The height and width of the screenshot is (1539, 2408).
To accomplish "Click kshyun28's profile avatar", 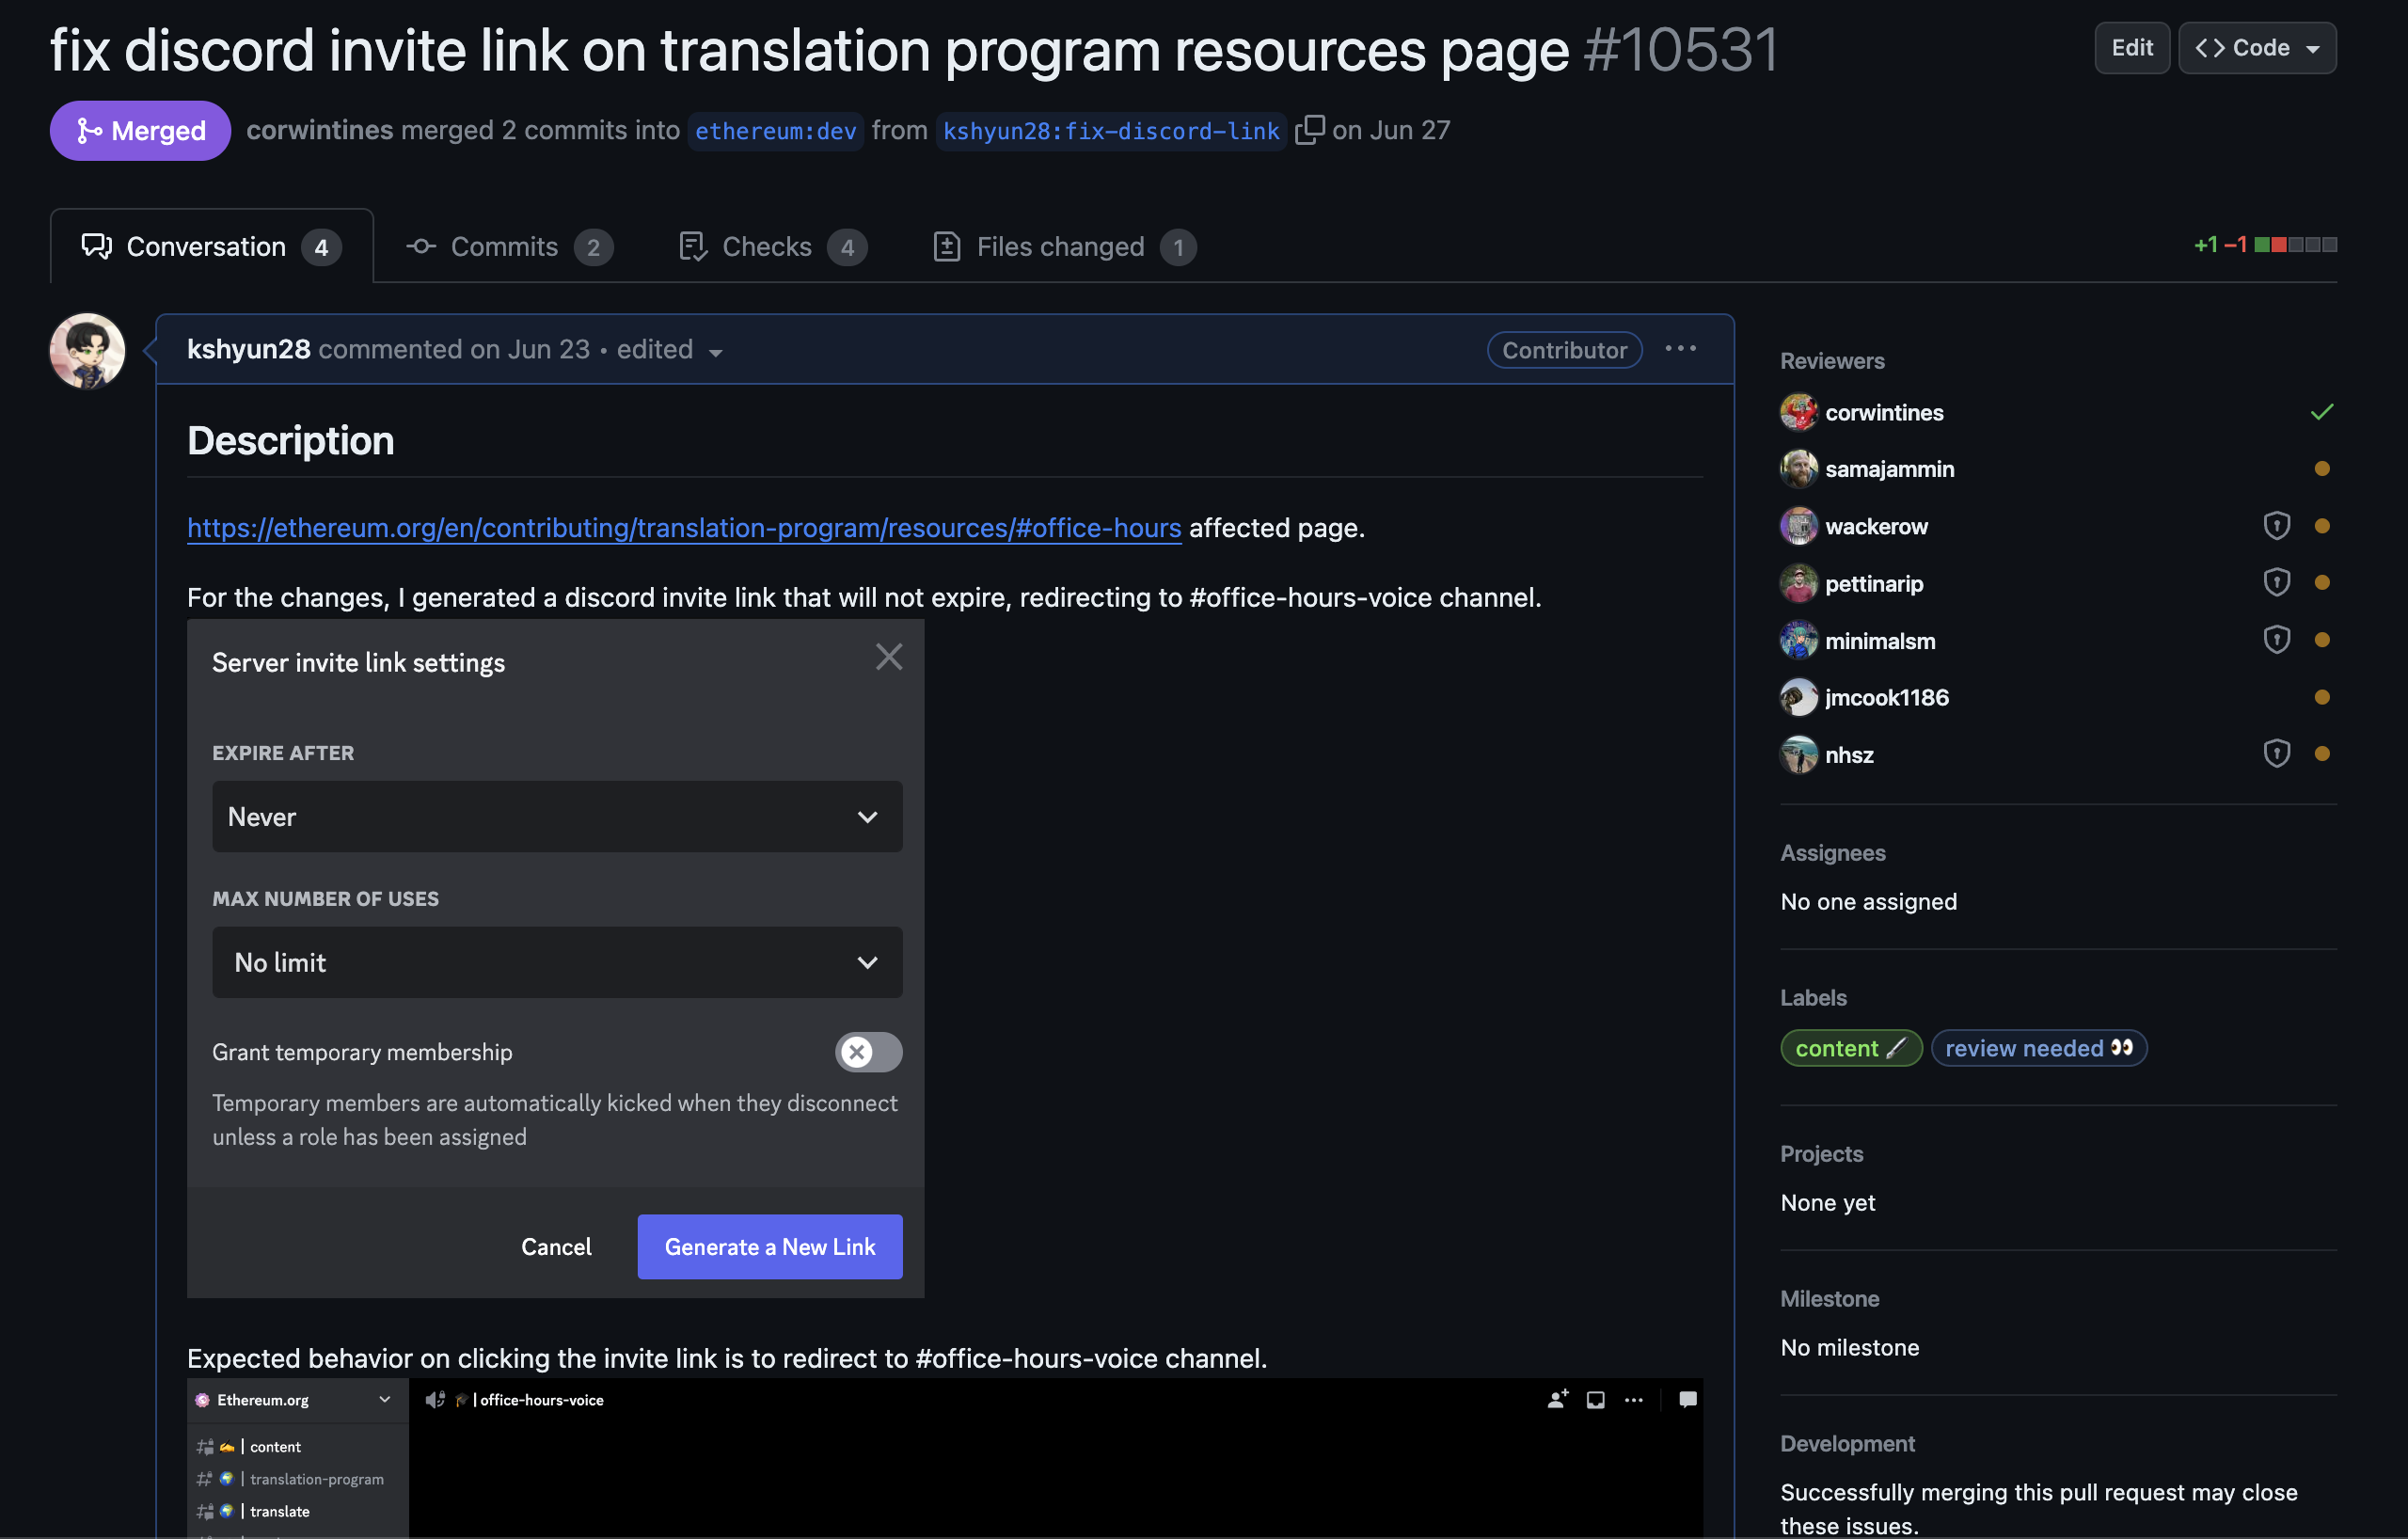I will [x=87, y=350].
